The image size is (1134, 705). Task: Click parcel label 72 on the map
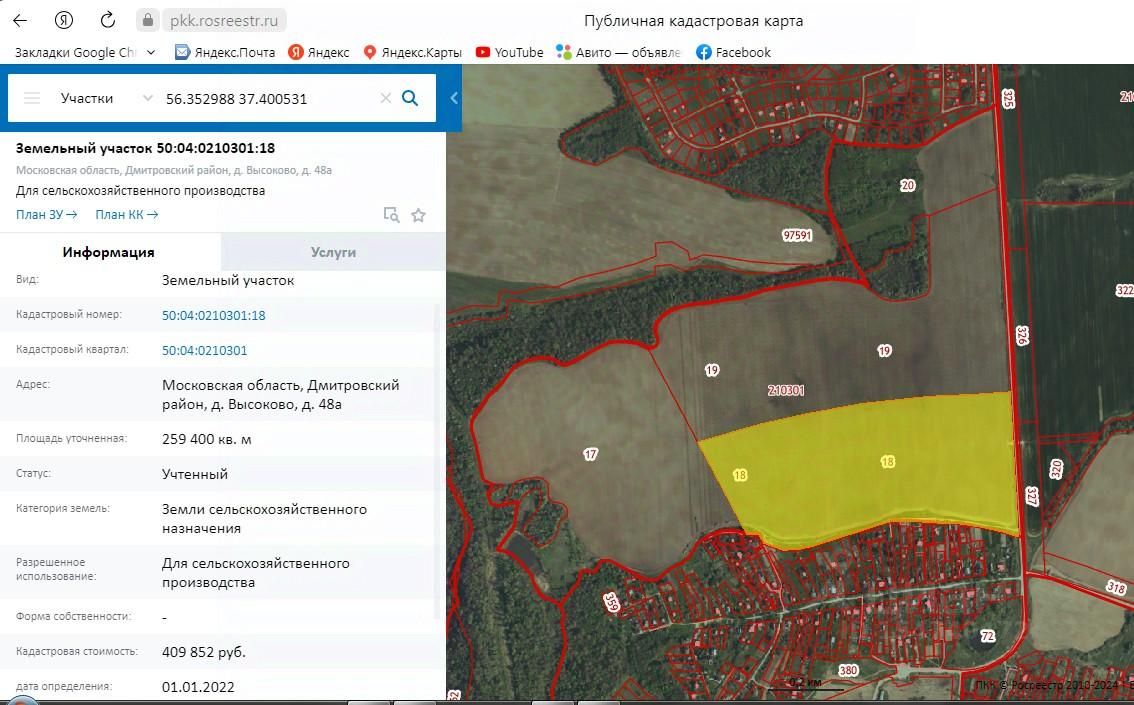click(987, 636)
